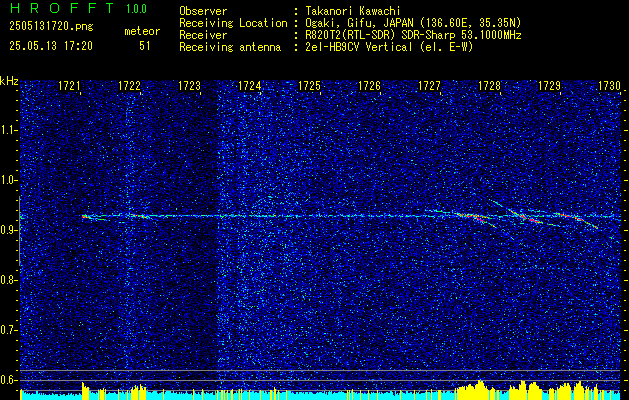Click the 1729 time marker

pyautogui.click(x=549, y=85)
